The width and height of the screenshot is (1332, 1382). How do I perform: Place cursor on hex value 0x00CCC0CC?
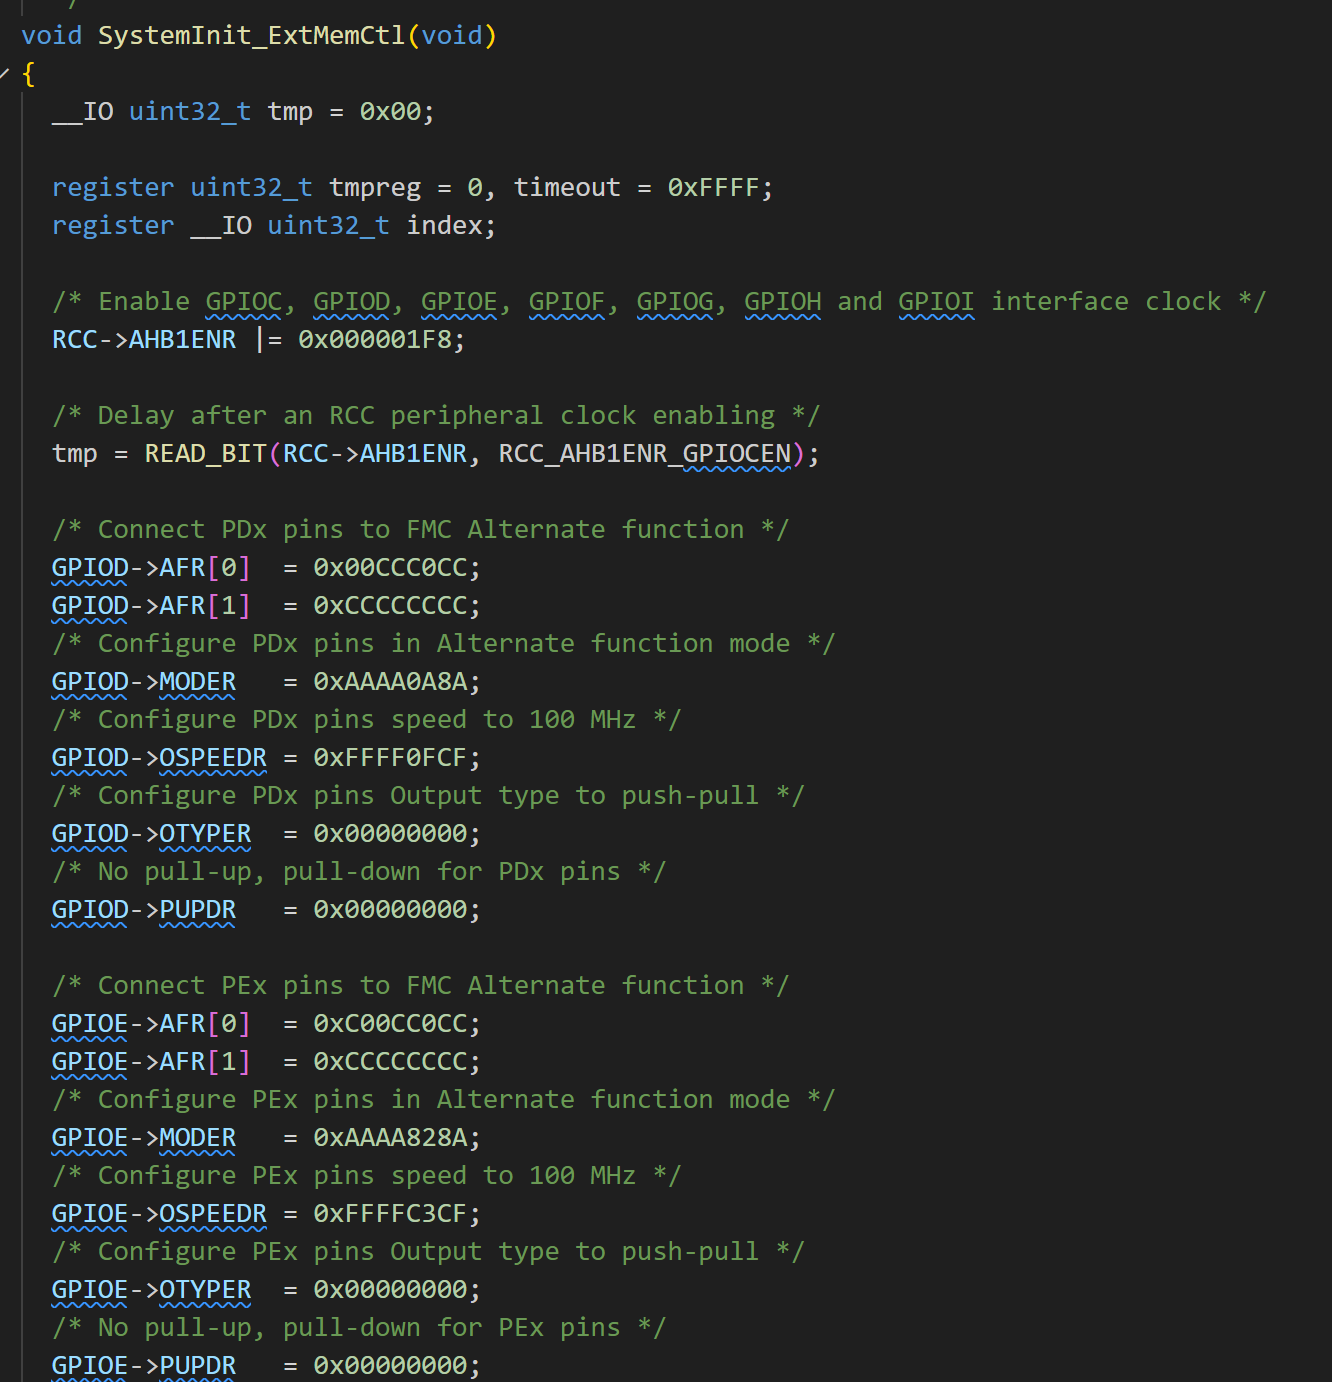(390, 568)
